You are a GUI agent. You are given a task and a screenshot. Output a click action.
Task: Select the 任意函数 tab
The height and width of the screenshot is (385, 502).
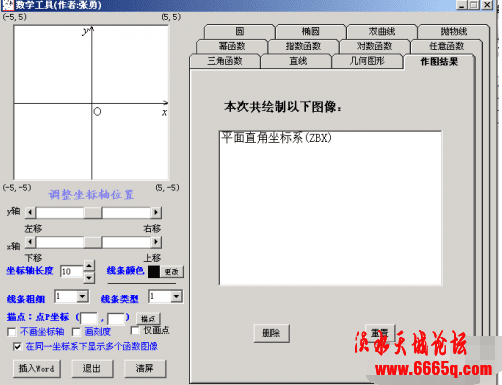[x=446, y=46]
